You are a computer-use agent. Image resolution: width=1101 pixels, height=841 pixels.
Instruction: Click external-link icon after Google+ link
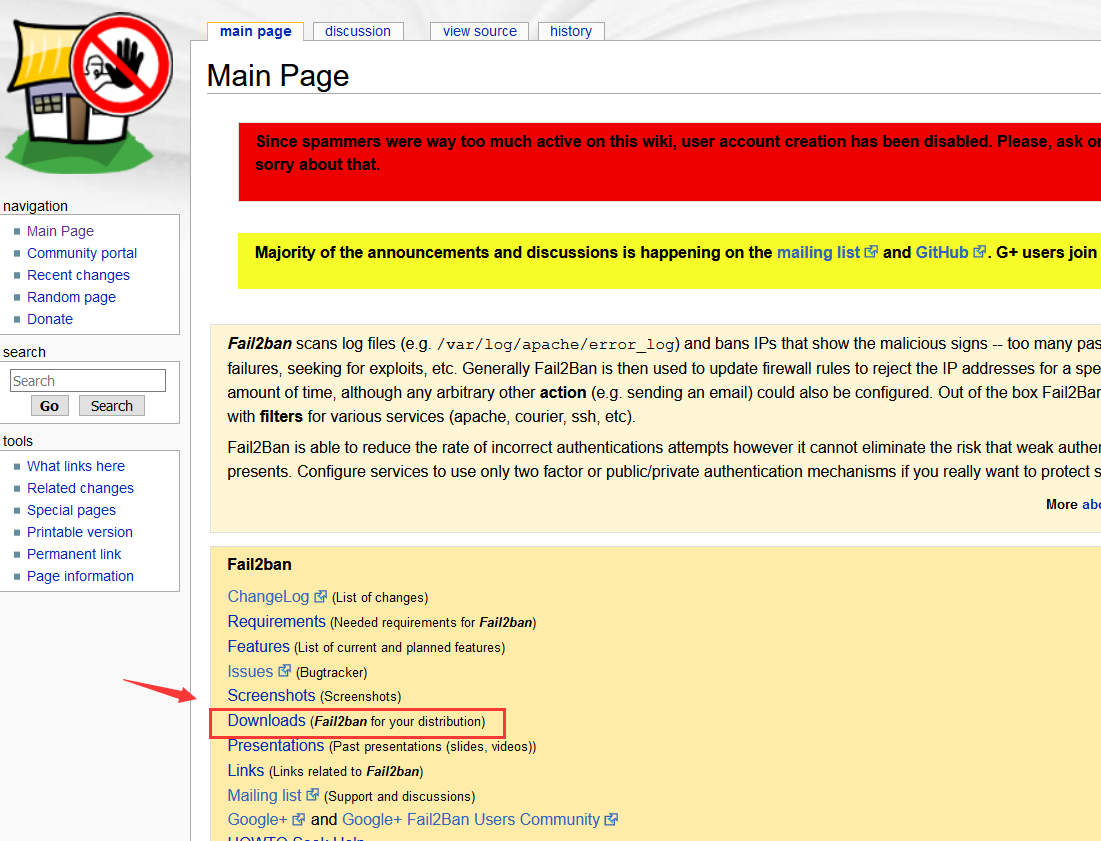[x=298, y=819]
